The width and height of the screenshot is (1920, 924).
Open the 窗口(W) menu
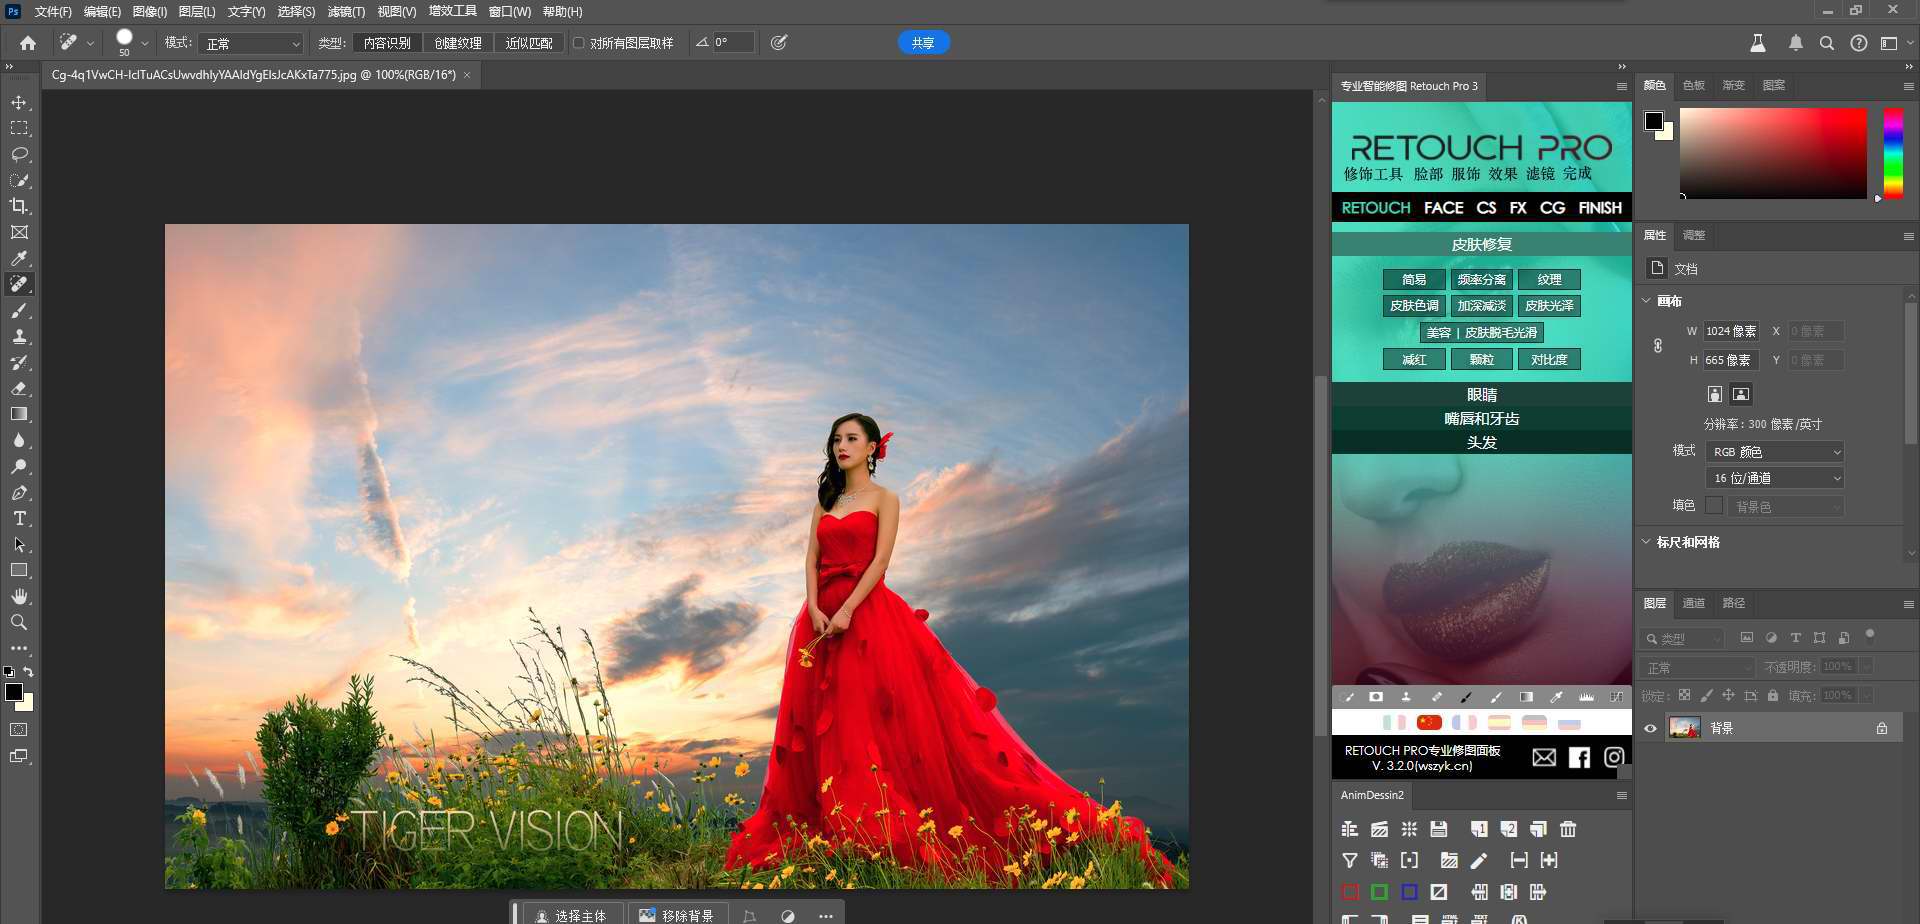(510, 11)
